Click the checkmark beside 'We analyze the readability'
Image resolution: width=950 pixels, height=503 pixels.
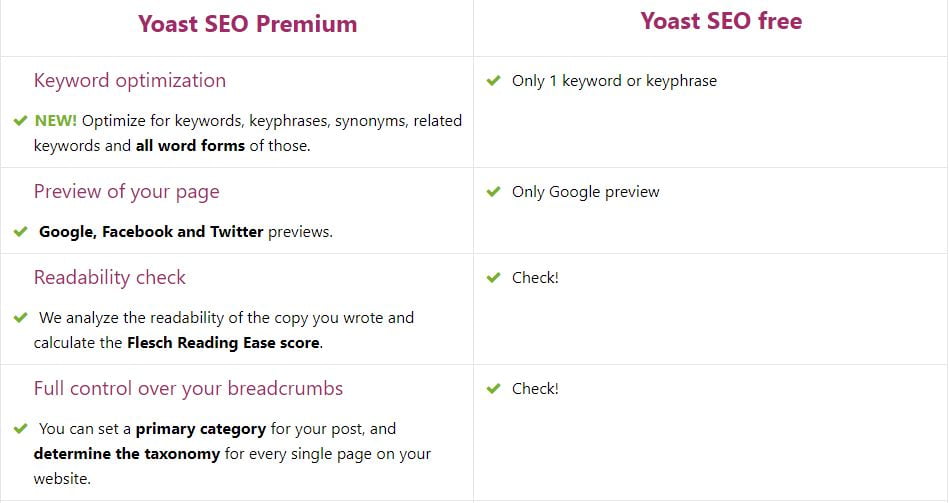tap(20, 318)
